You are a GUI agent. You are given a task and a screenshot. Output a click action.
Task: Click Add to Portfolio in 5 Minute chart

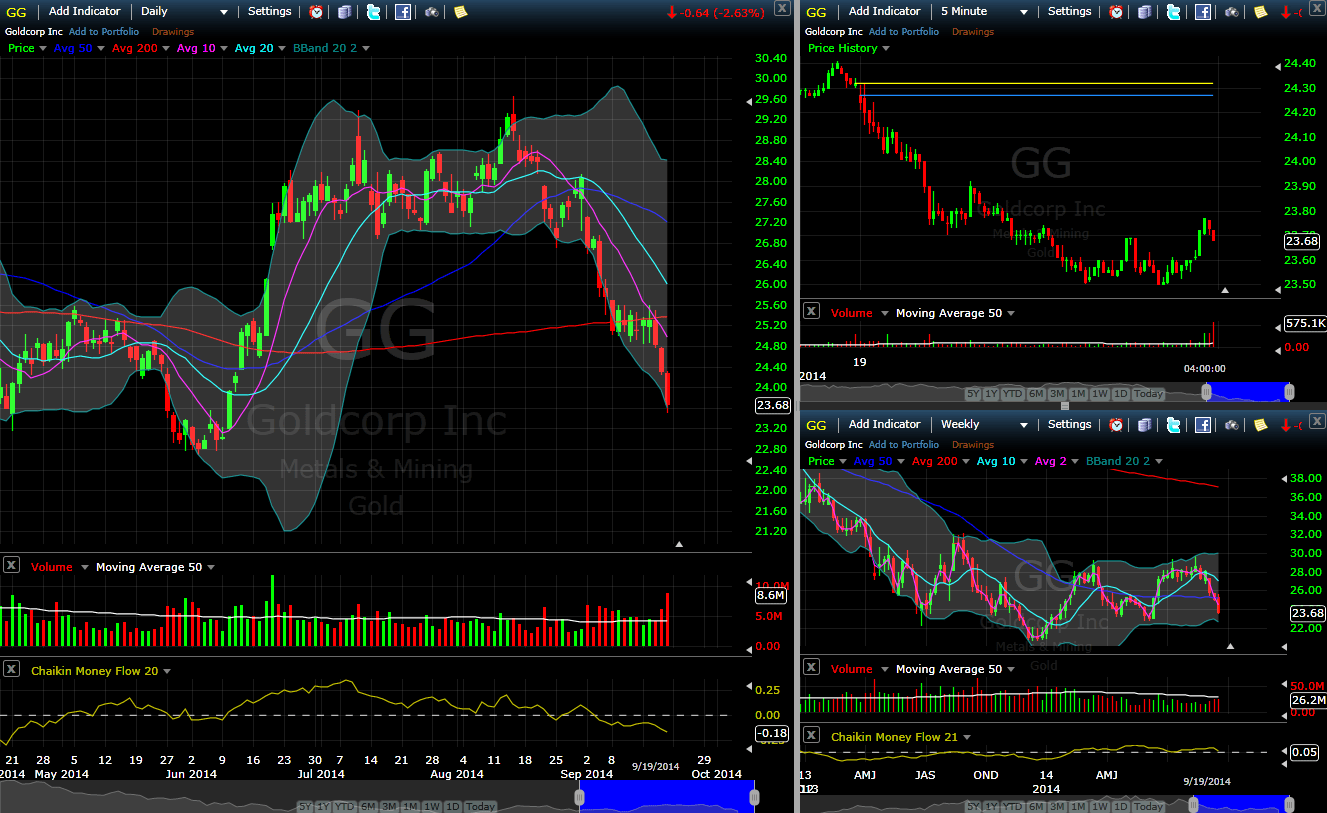904,32
